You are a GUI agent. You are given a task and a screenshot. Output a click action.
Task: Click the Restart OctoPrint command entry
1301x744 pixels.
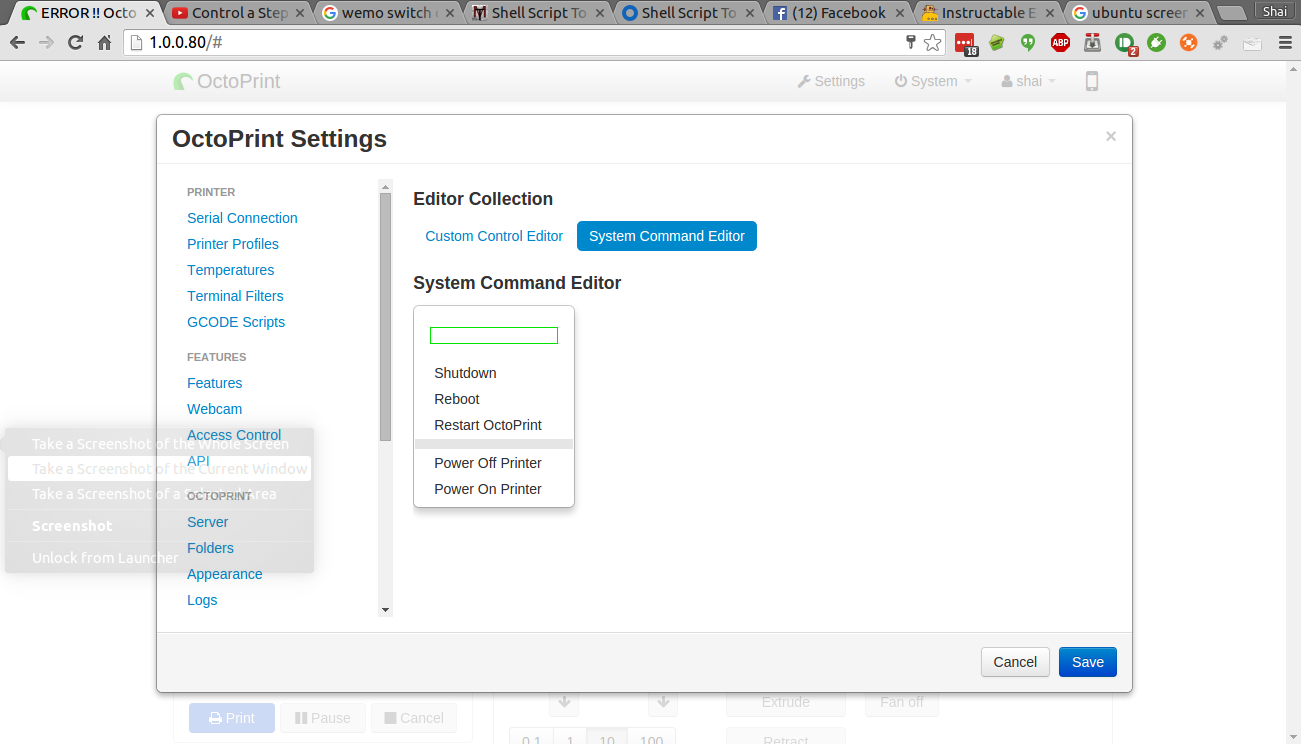pos(488,425)
